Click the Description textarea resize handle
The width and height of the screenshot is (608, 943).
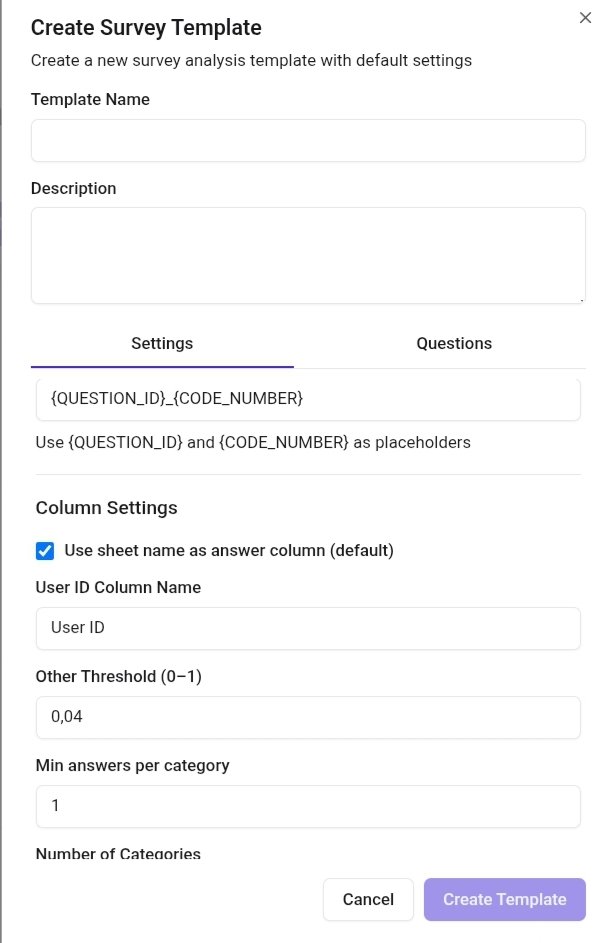pos(580,298)
